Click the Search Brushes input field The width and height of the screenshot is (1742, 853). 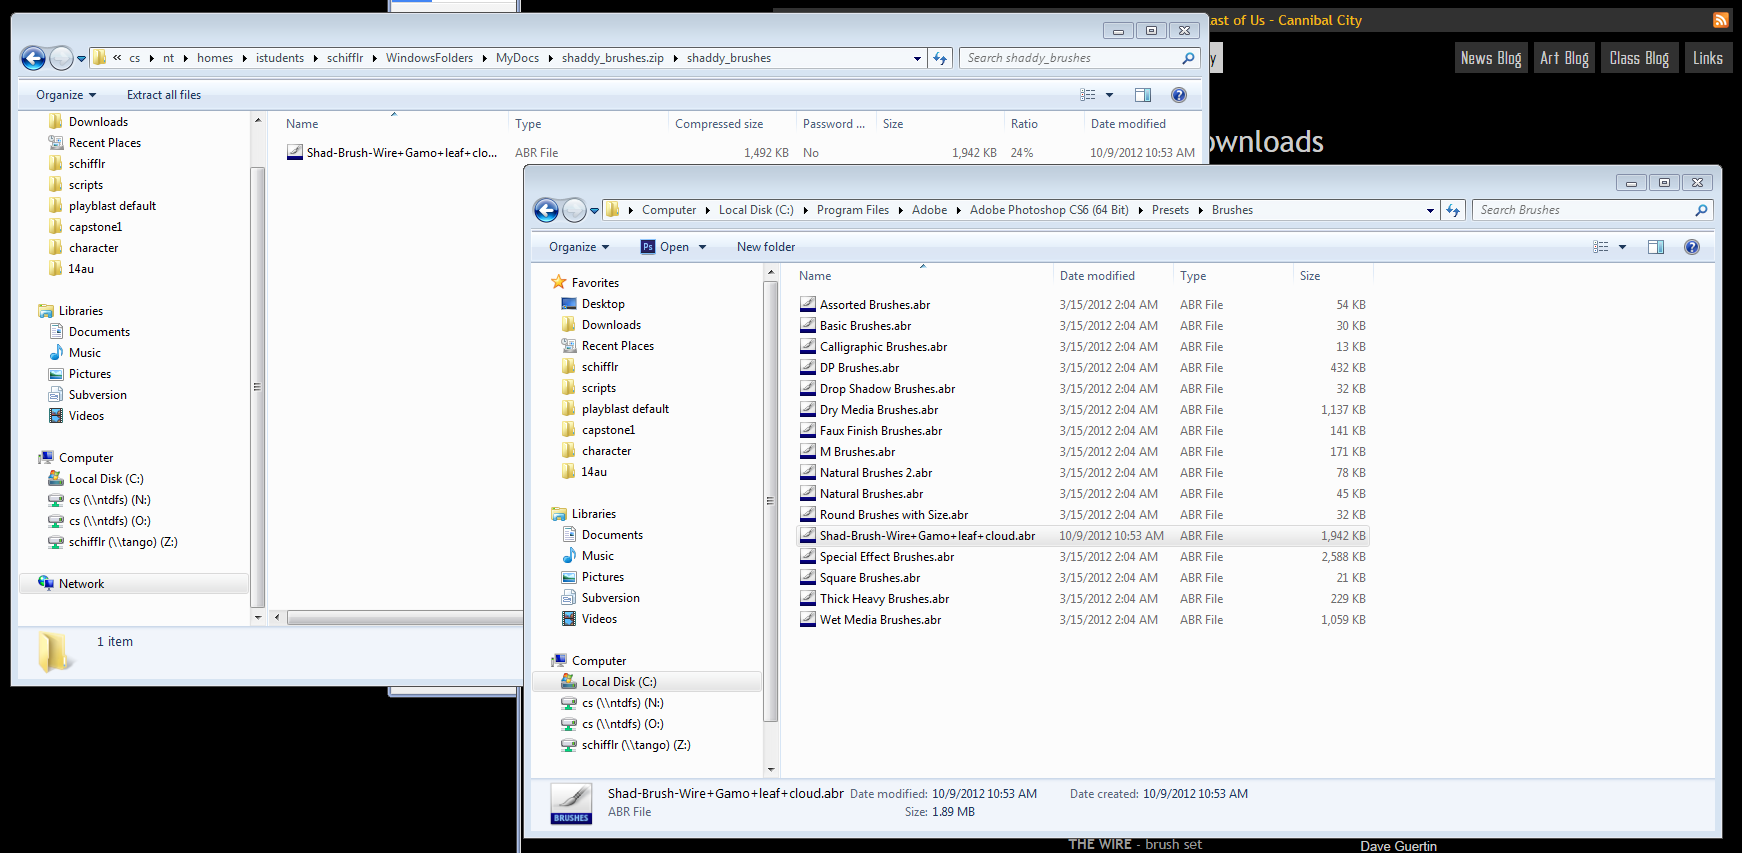click(x=1585, y=210)
